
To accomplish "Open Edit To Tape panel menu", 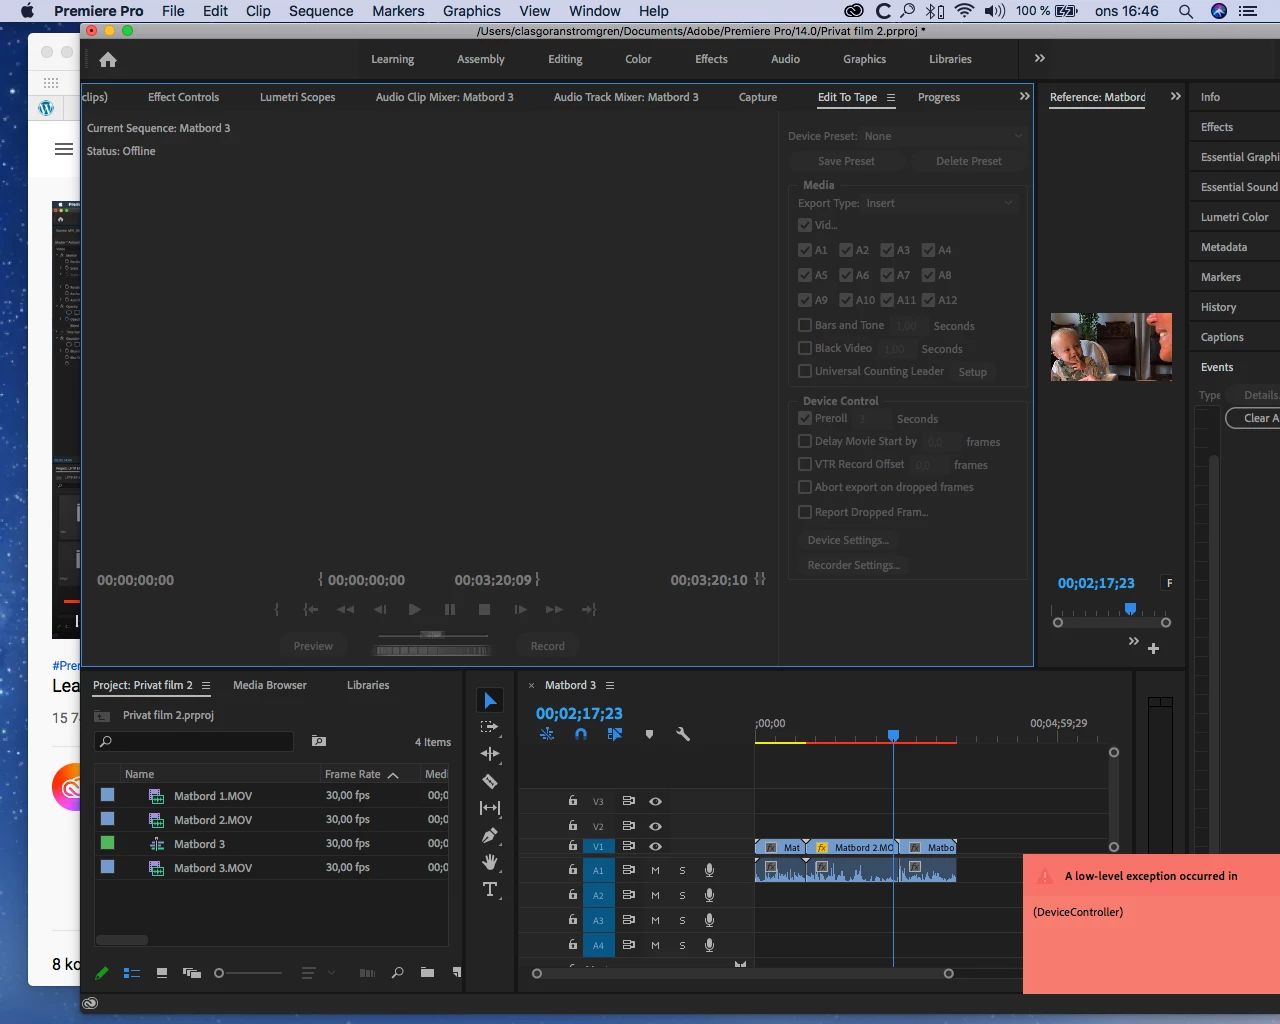I will [x=891, y=98].
